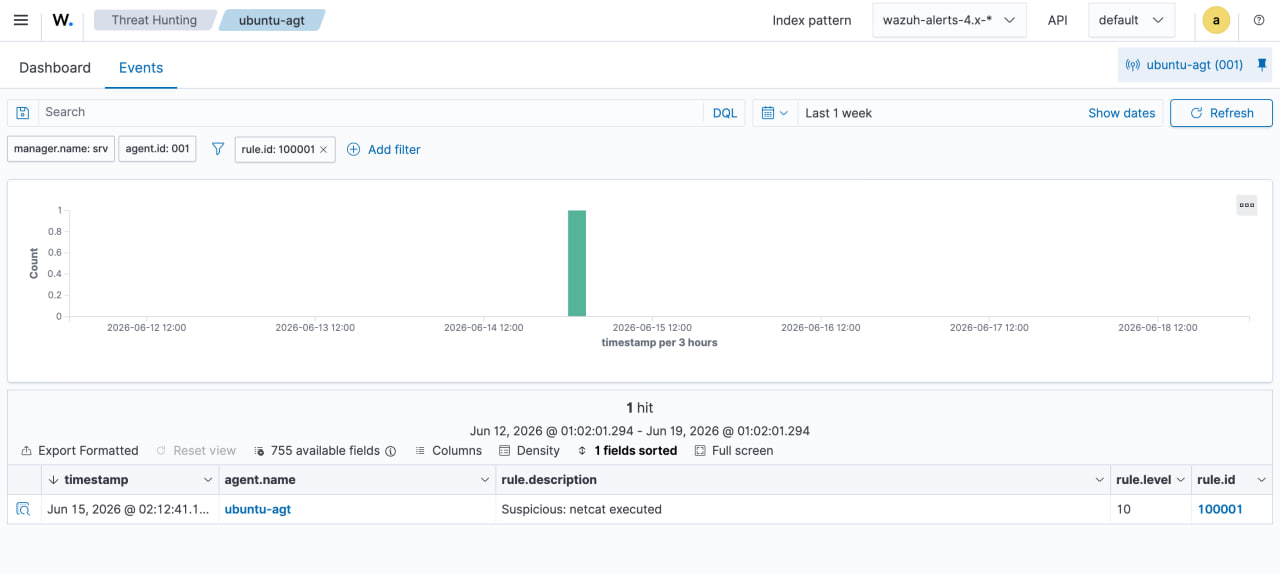Select the Events tab
Viewport: 1280px width, 574px height.
[141, 68]
